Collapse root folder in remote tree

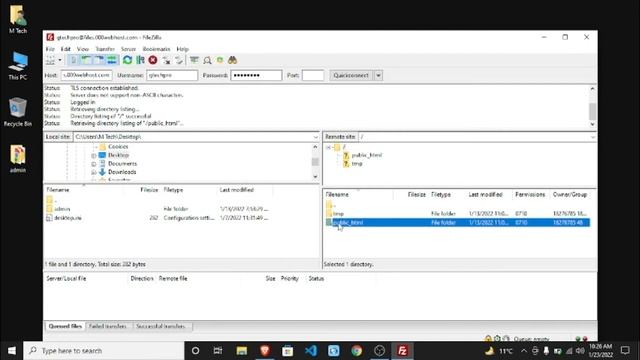point(328,147)
